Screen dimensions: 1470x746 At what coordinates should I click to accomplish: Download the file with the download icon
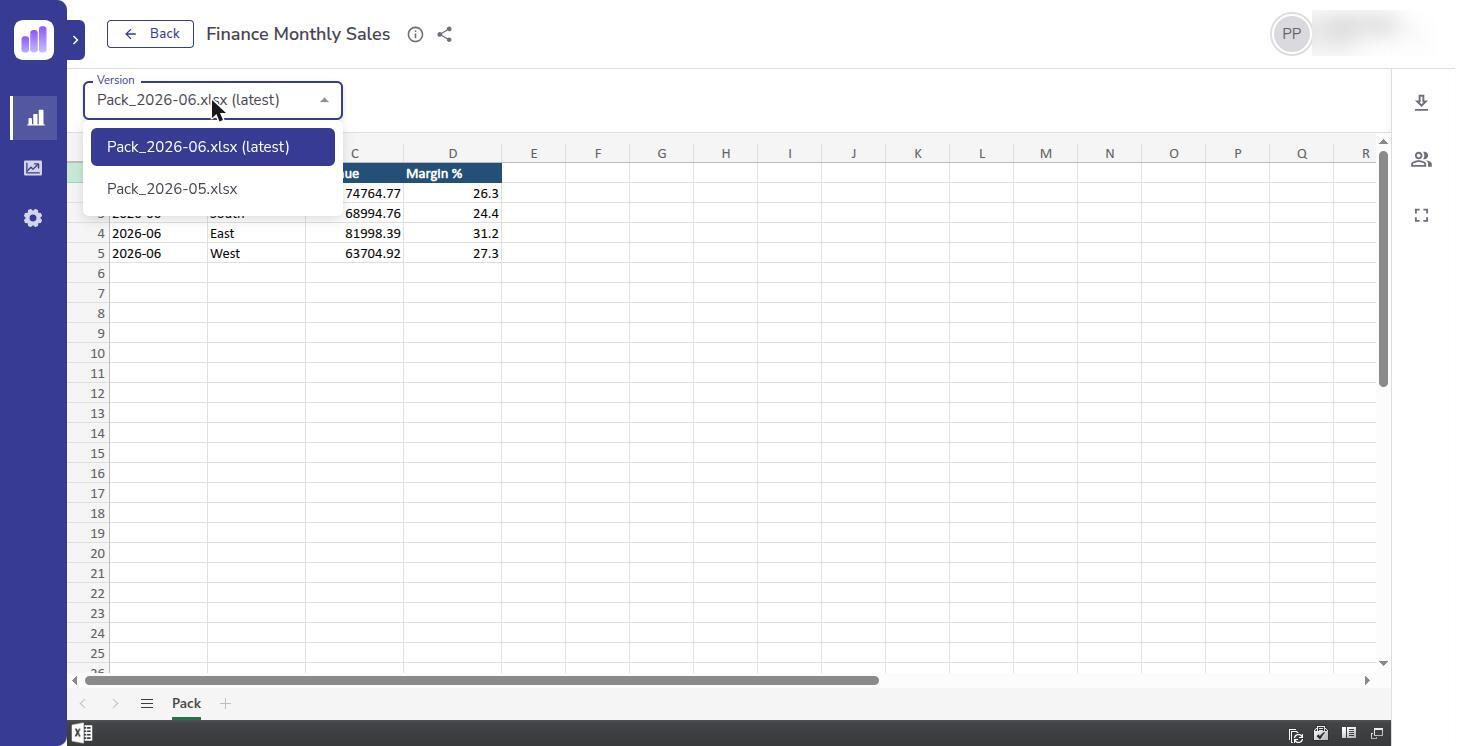click(x=1421, y=102)
